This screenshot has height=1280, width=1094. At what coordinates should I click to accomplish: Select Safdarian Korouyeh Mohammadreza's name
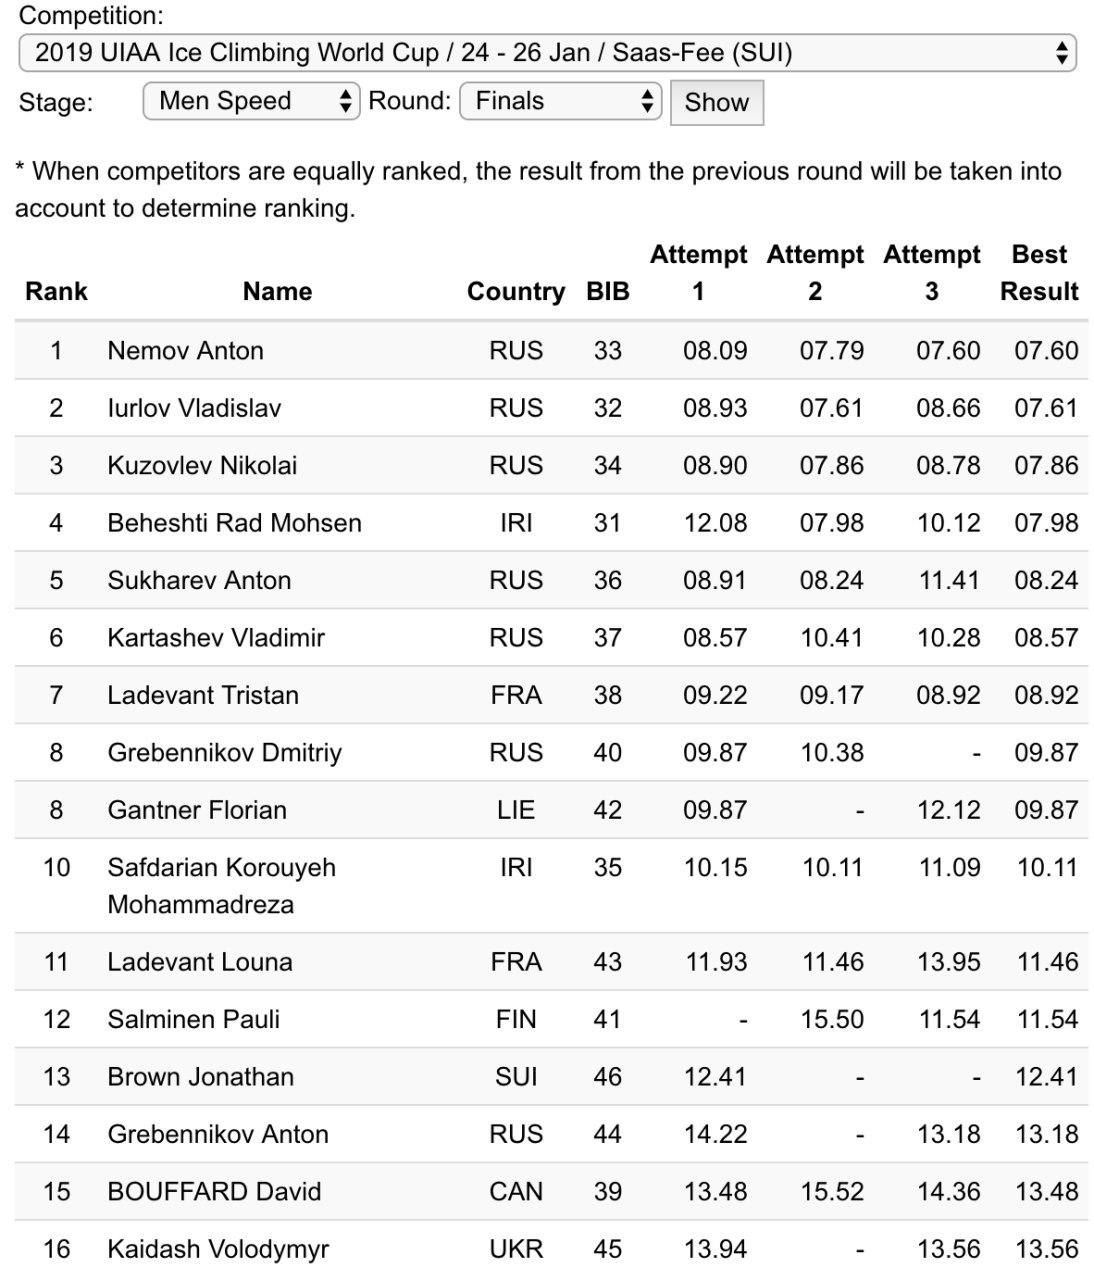click(x=221, y=885)
